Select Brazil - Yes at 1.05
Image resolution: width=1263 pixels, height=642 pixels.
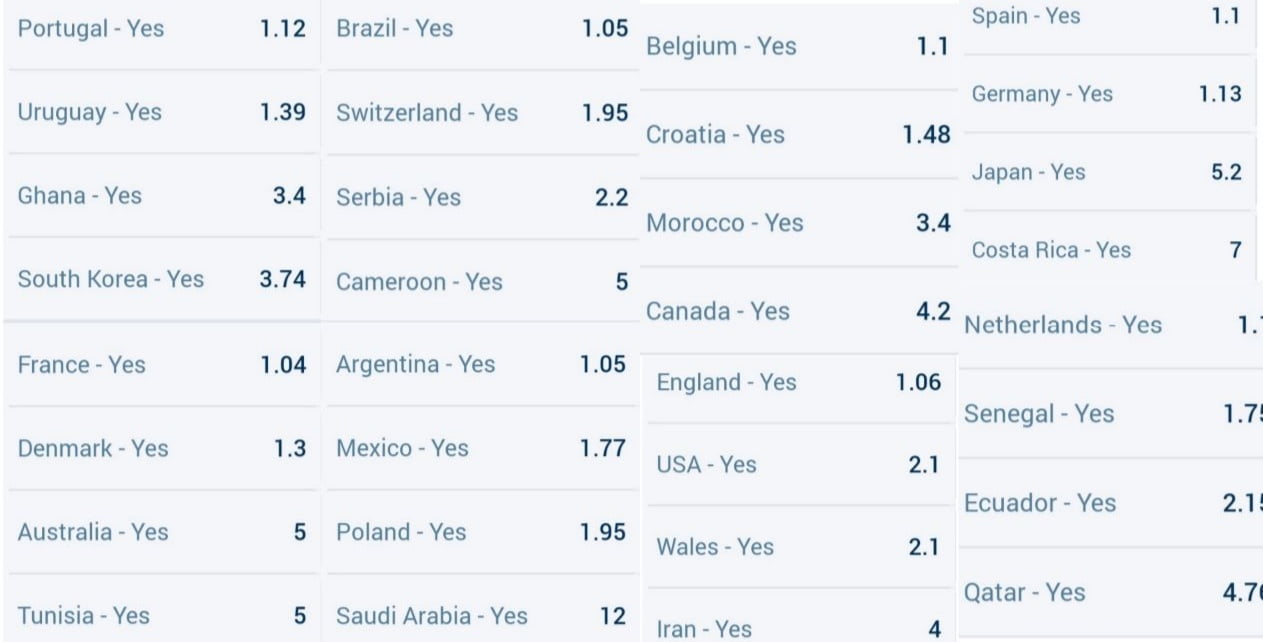[x=482, y=29]
